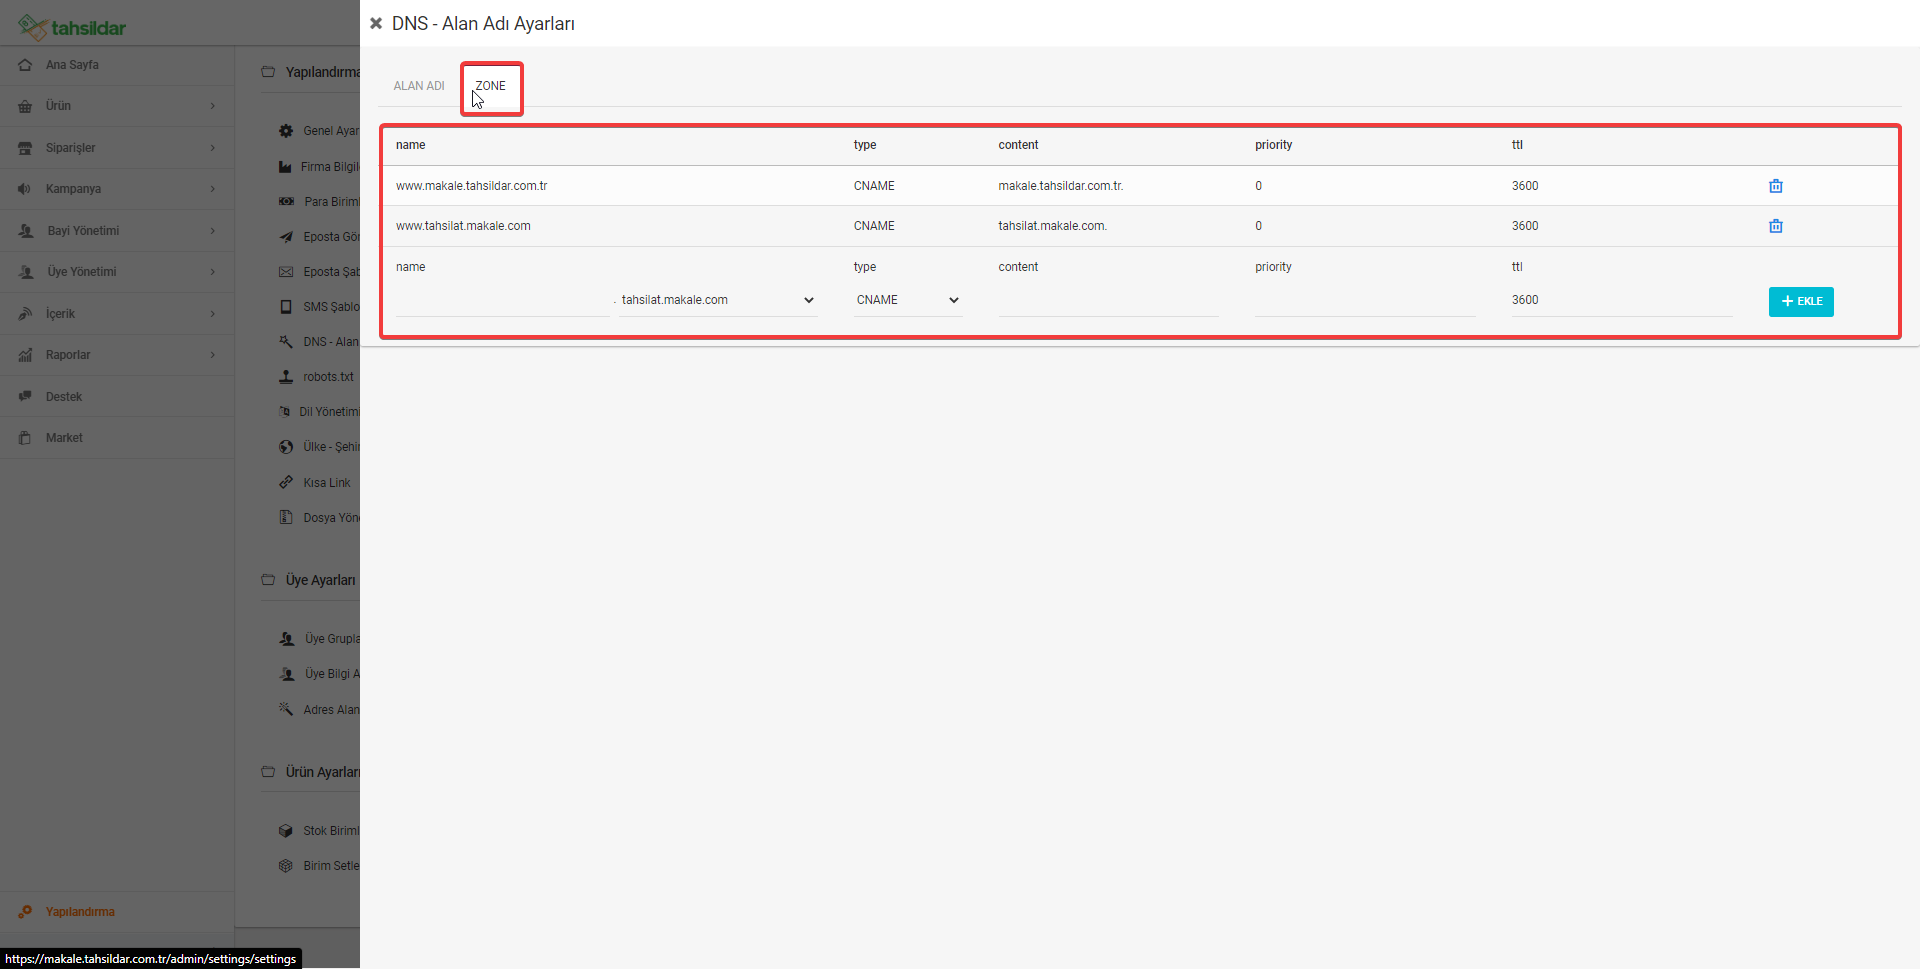This screenshot has width=1920, height=969.
Task: Expand the Üye Yönetimi chevron
Action: tap(213, 272)
